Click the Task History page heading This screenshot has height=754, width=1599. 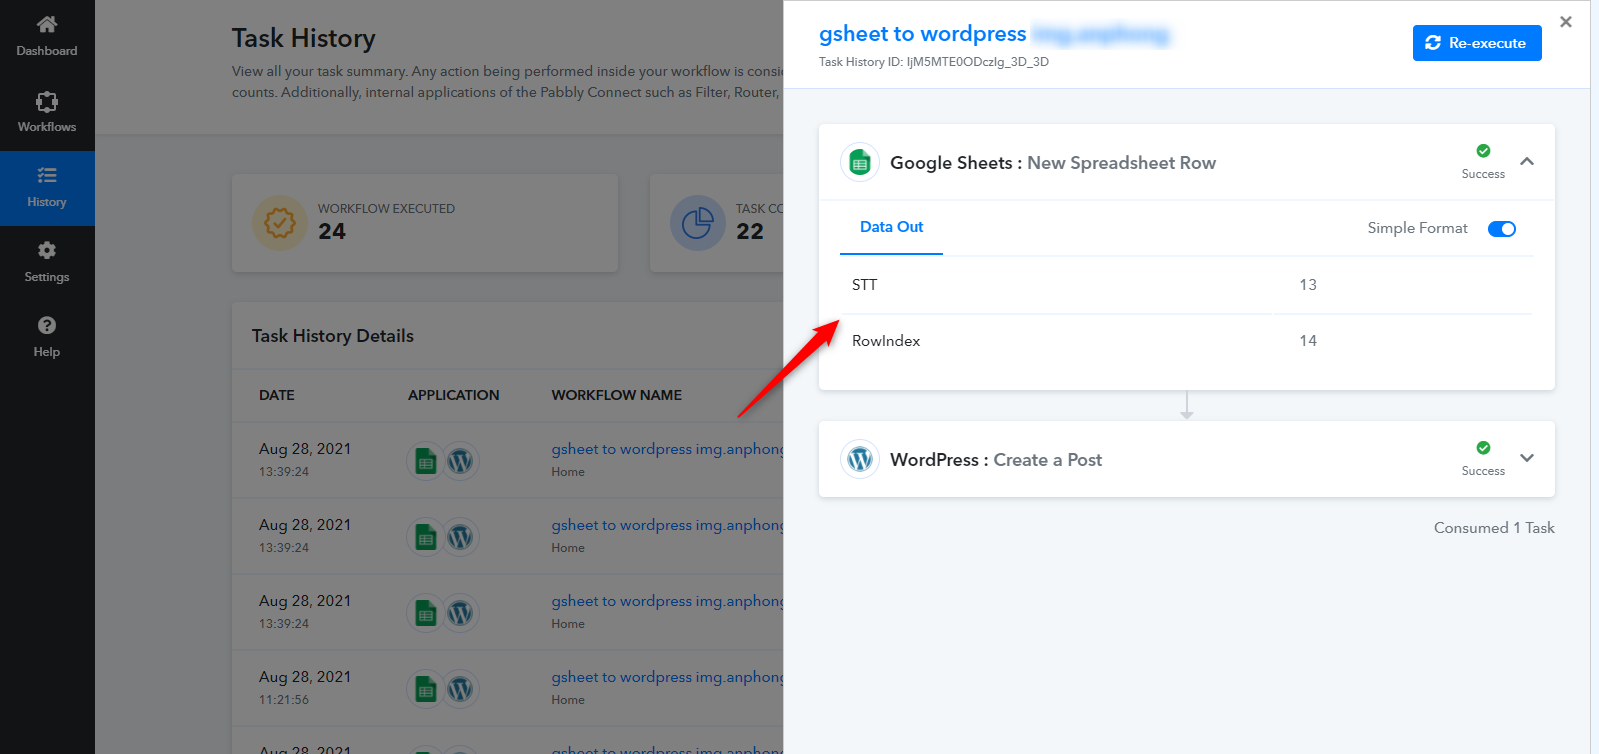(304, 38)
